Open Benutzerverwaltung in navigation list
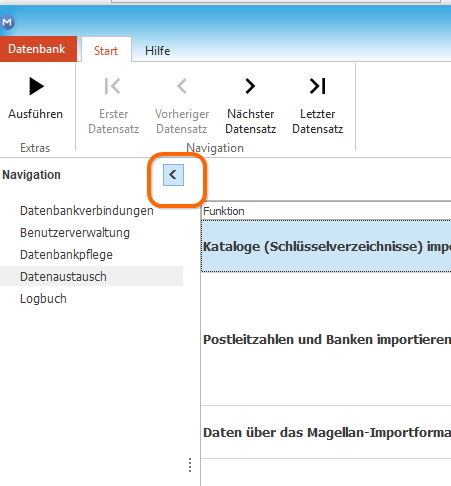 [75, 233]
